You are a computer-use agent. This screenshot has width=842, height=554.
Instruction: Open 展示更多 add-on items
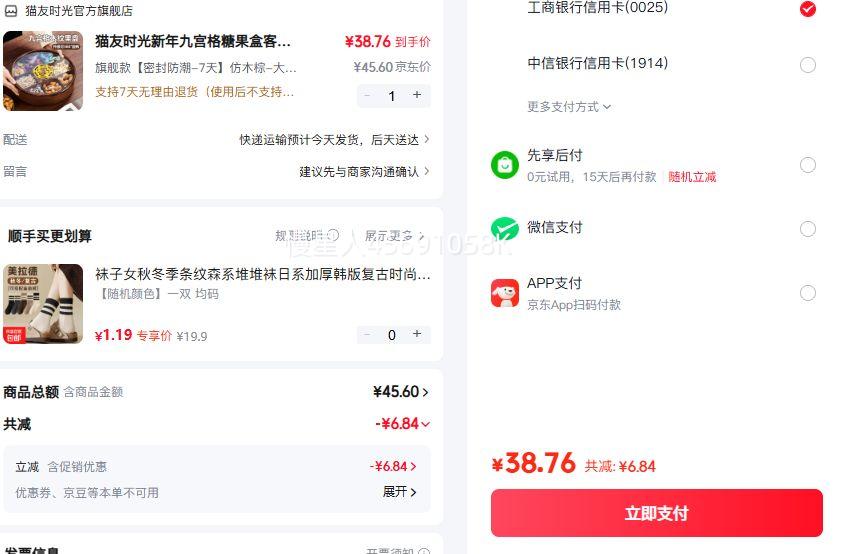tap(394, 236)
